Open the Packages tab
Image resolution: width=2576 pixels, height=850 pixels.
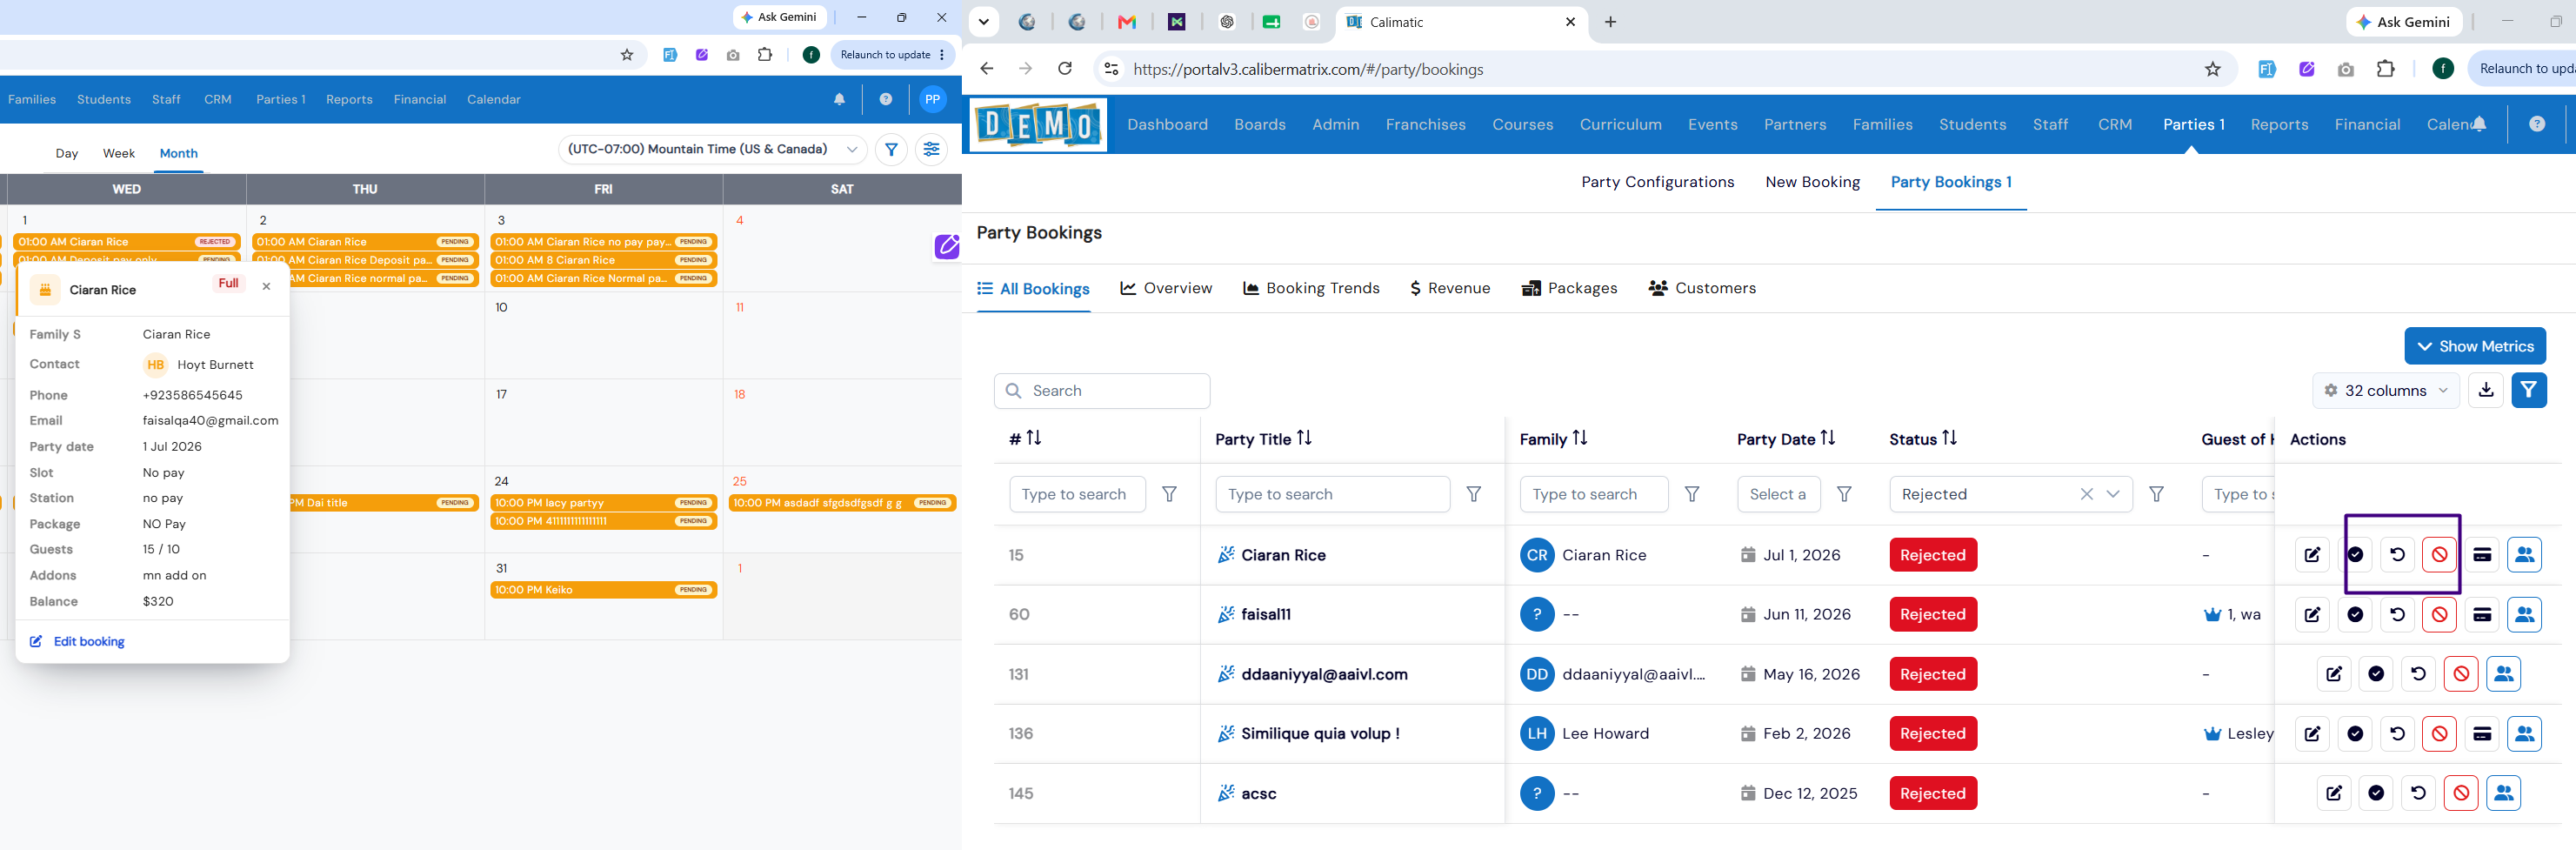[x=1569, y=288]
